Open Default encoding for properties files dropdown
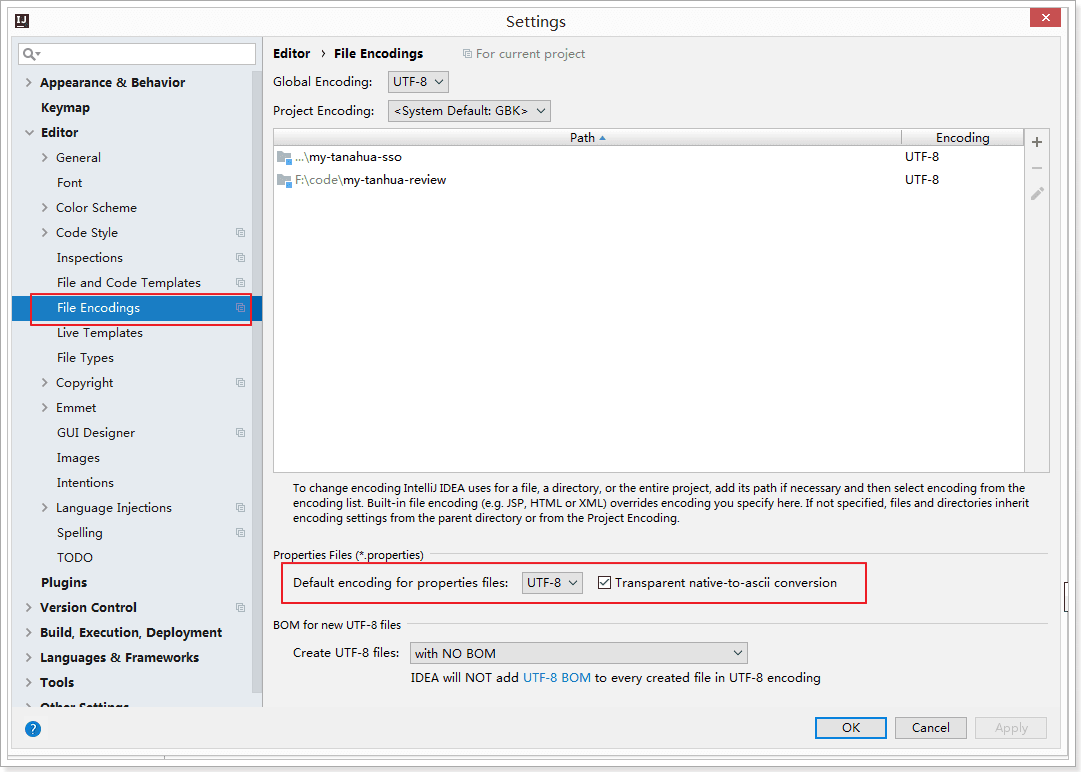Viewport: 1081px width, 772px height. click(552, 583)
